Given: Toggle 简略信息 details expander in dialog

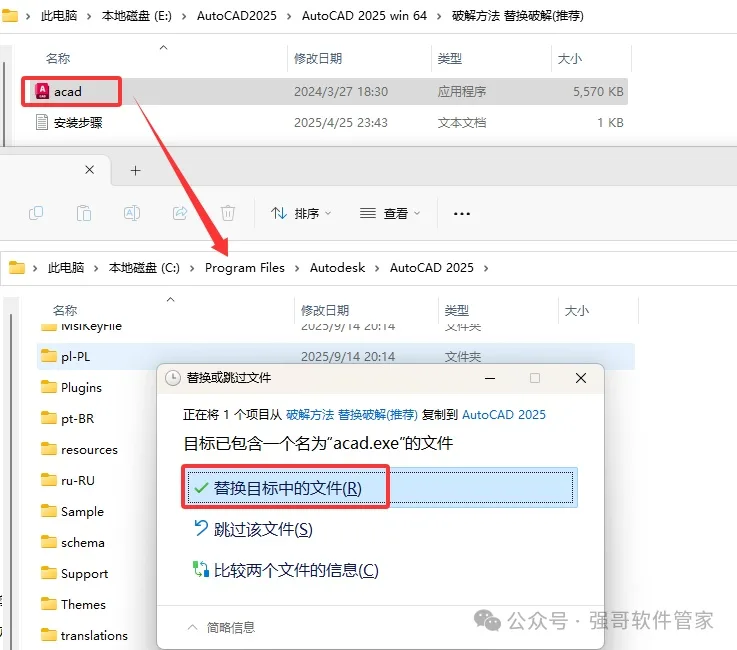Looking at the screenshot, I should (x=221, y=627).
